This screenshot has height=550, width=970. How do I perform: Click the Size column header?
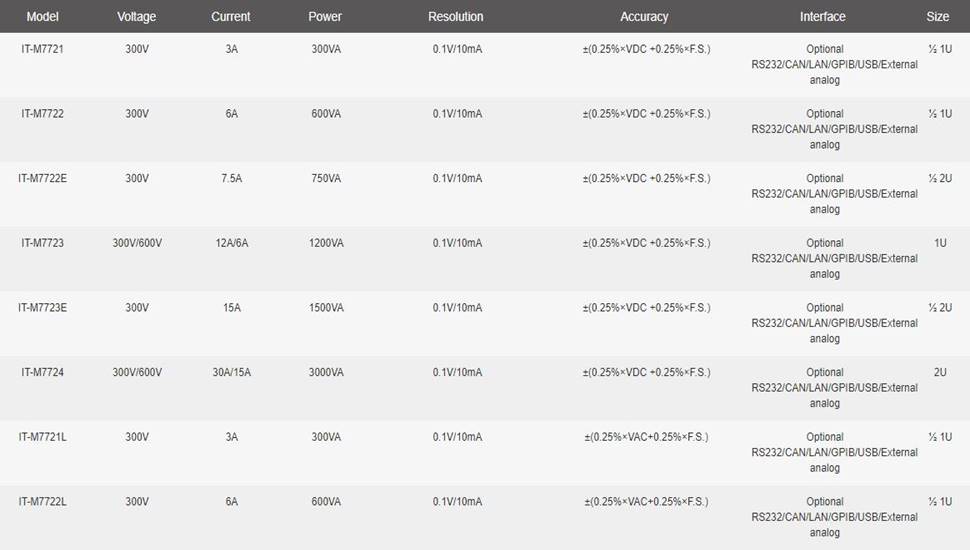938,17
